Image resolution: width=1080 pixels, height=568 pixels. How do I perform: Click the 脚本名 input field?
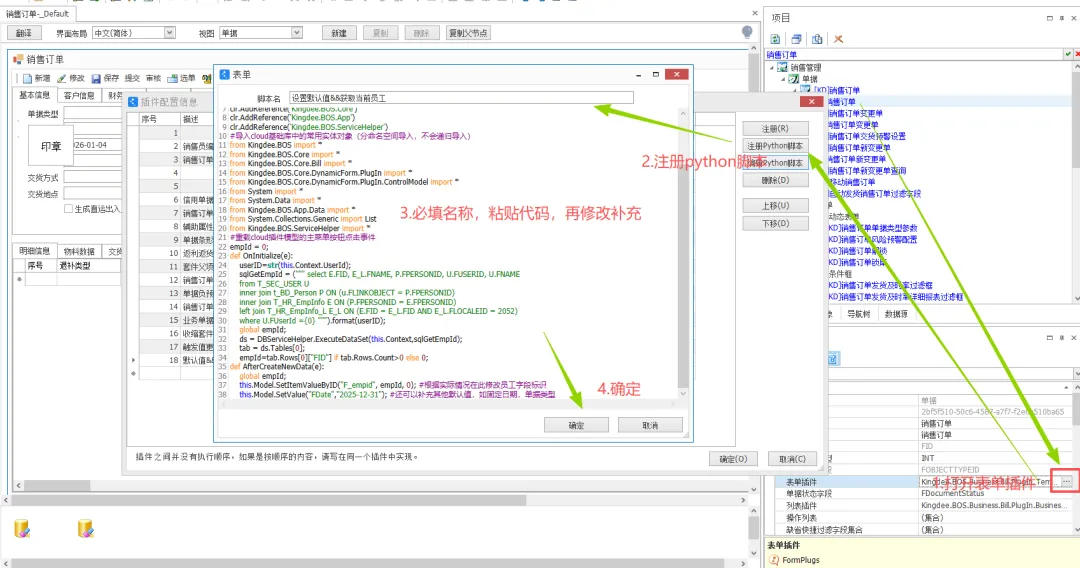click(461, 98)
